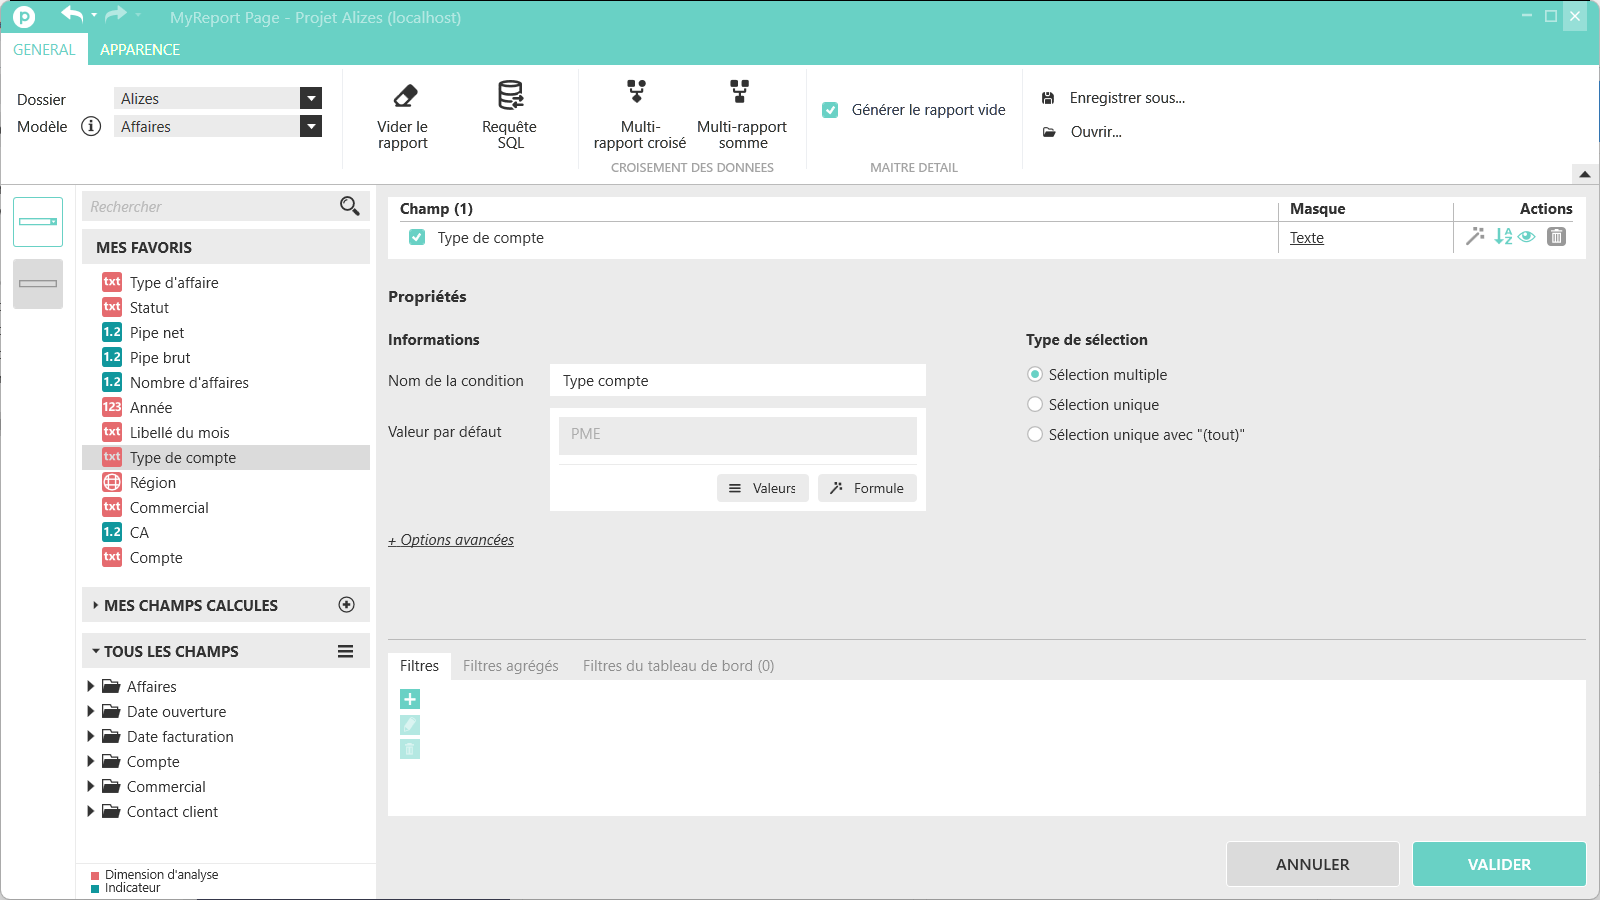This screenshot has height=900, width=1600.
Task: Click the magic wand action icon
Action: click(x=1475, y=237)
